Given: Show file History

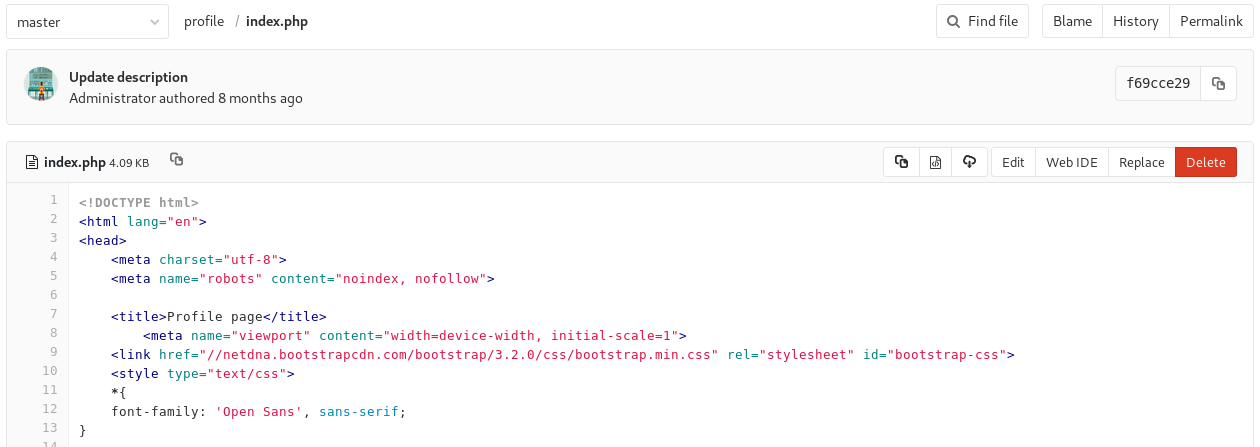Looking at the screenshot, I should [x=1135, y=21].
